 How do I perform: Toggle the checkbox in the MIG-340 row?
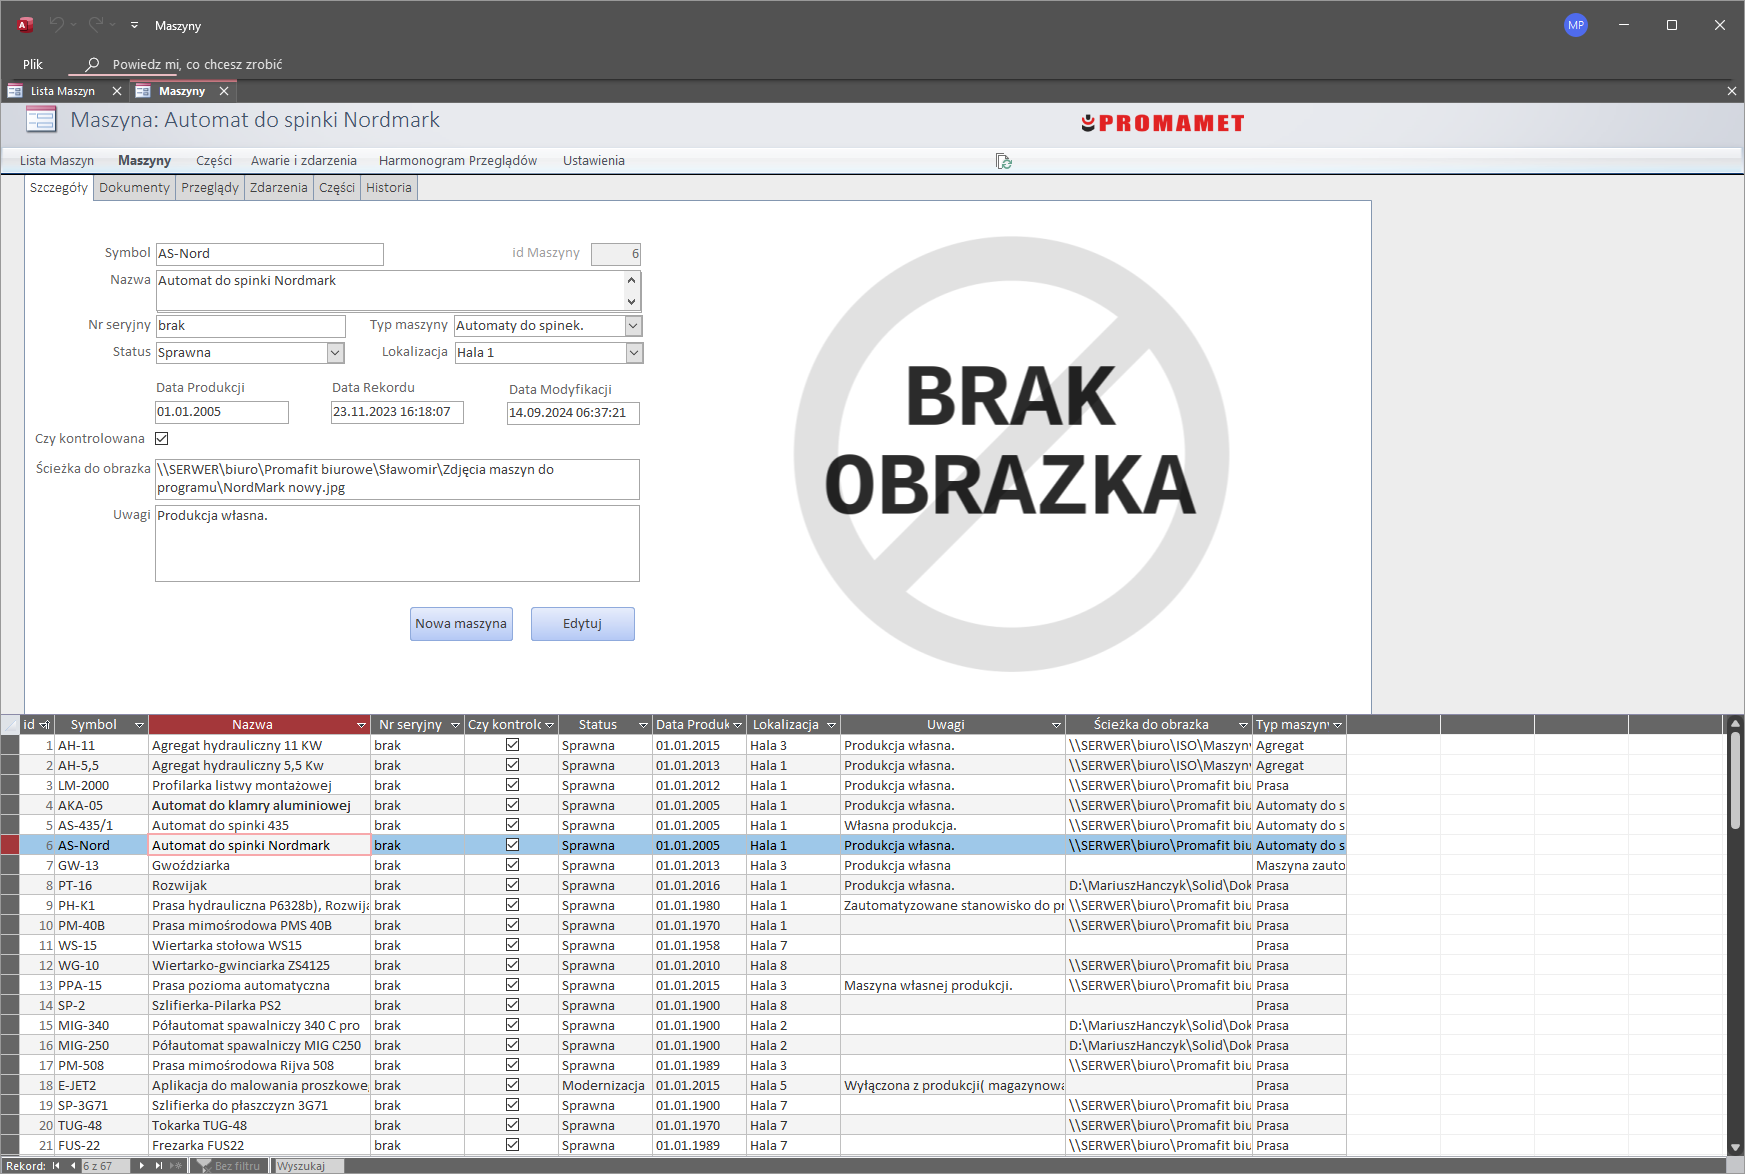(x=512, y=1025)
